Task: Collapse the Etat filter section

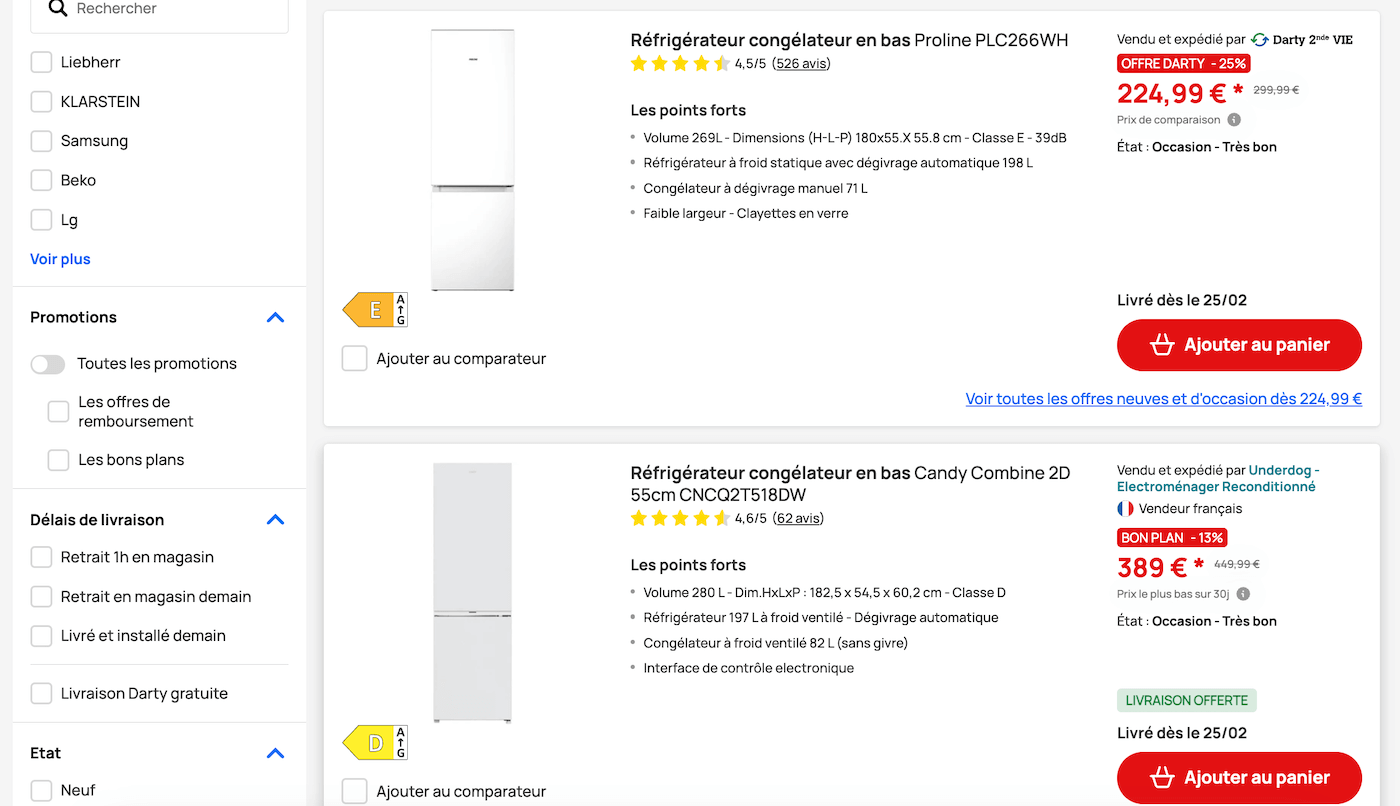Action: 275,753
